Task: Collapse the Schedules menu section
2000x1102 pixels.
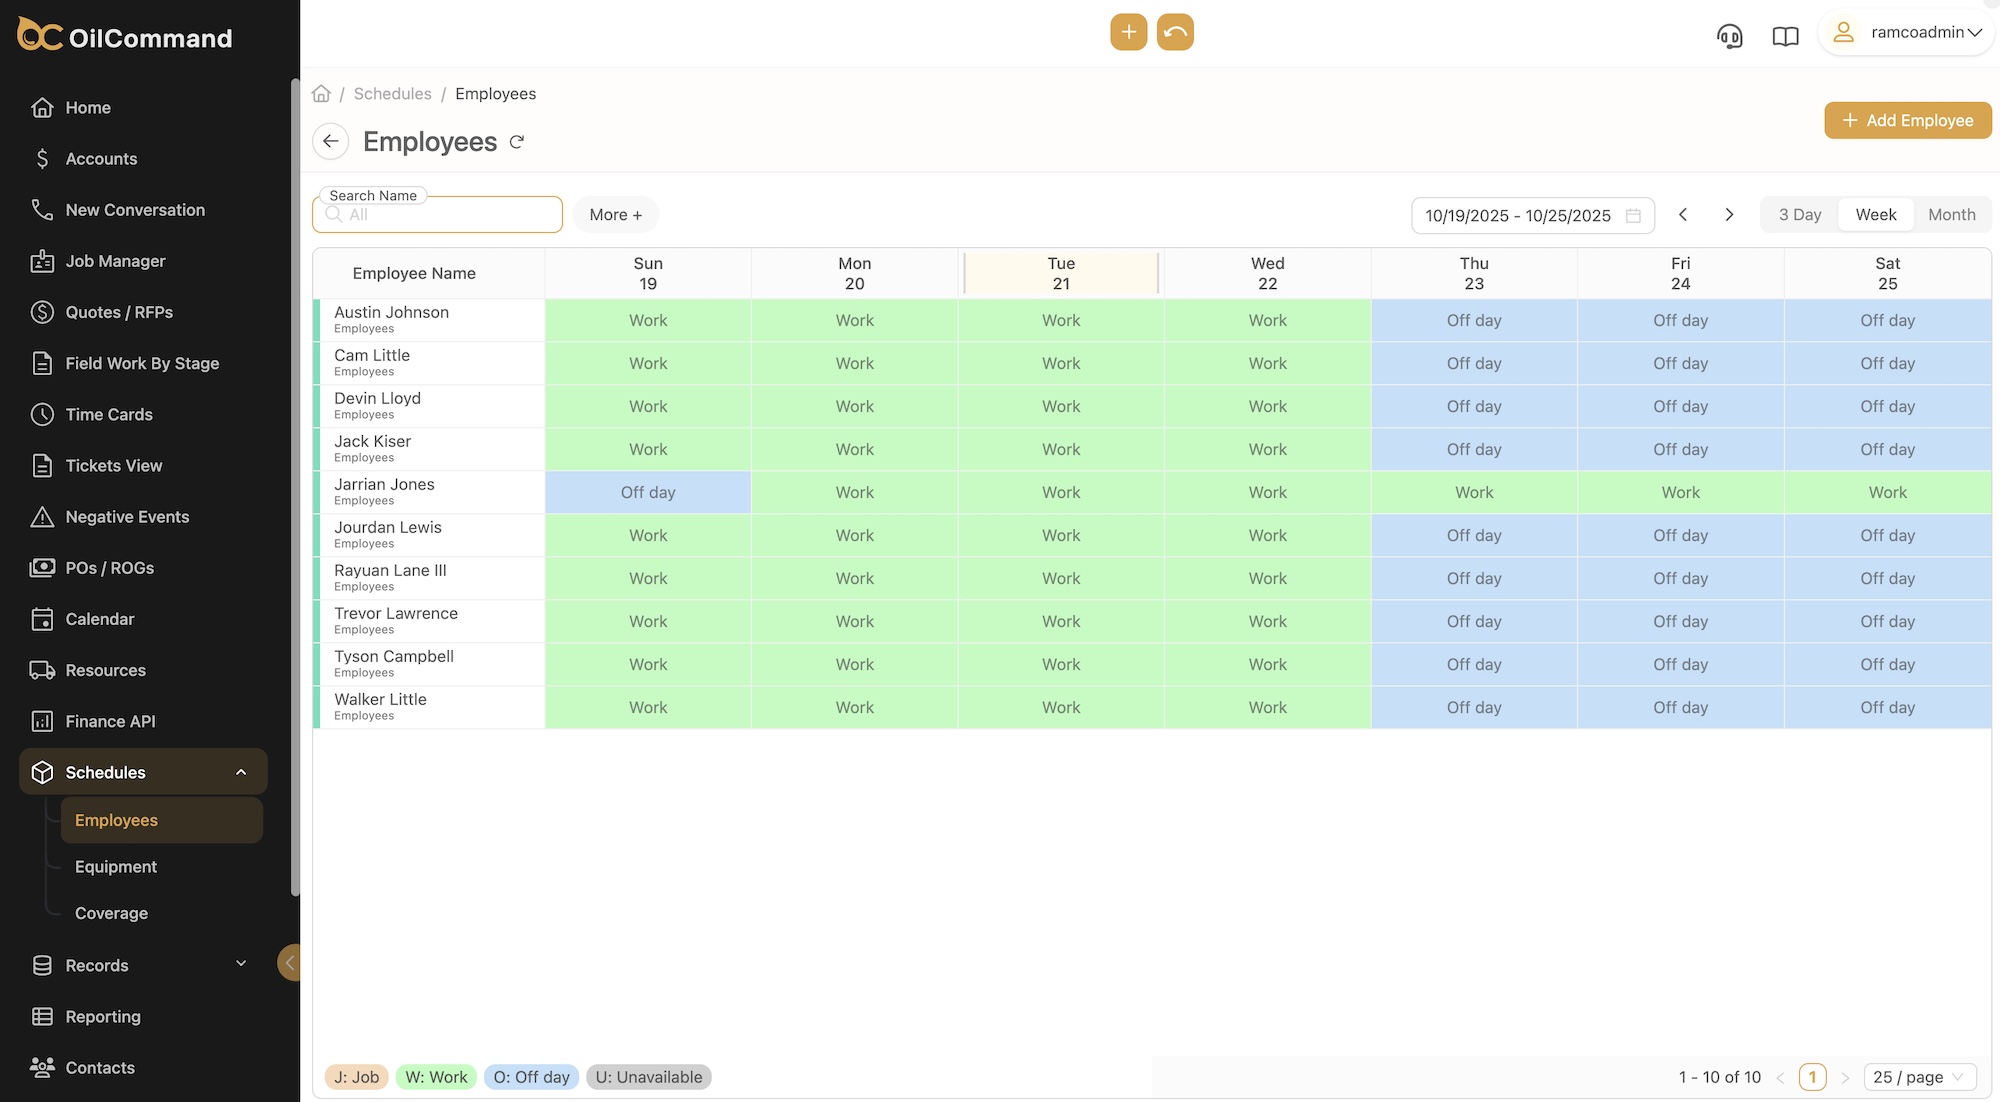Action: coord(241,772)
